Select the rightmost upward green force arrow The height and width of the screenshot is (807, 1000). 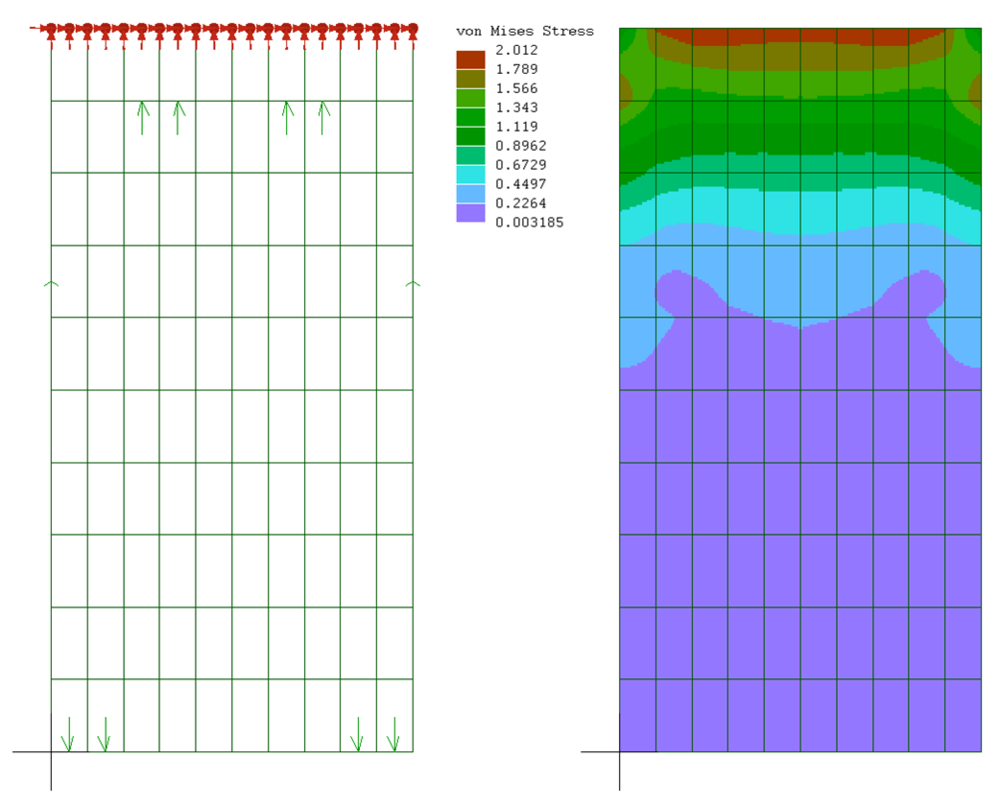click(x=322, y=117)
